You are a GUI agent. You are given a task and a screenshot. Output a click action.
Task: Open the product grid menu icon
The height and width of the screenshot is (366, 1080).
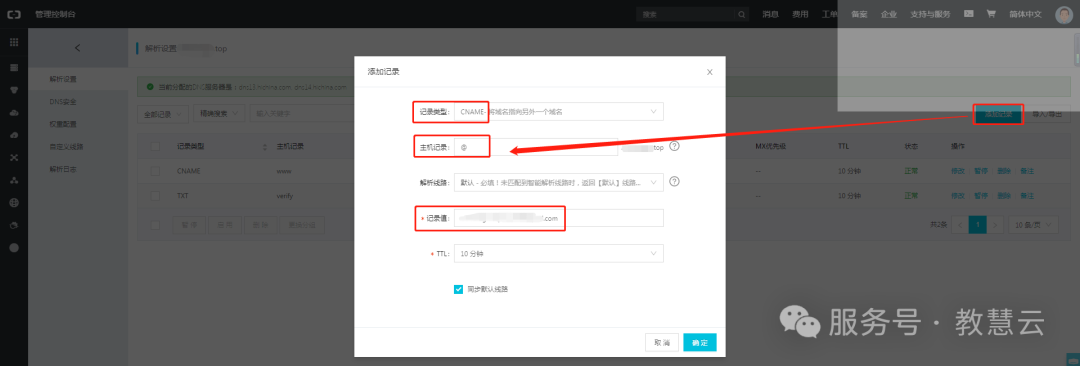pyautogui.click(x=14, y=43)
